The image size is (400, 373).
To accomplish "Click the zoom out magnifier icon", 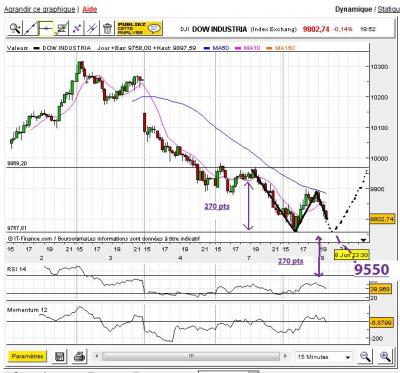I will click(x=365, y=357).
